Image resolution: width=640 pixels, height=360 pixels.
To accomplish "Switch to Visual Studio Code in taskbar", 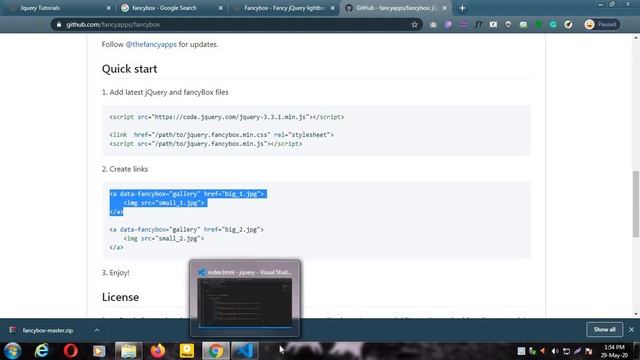I will click(x=245, y=351).
